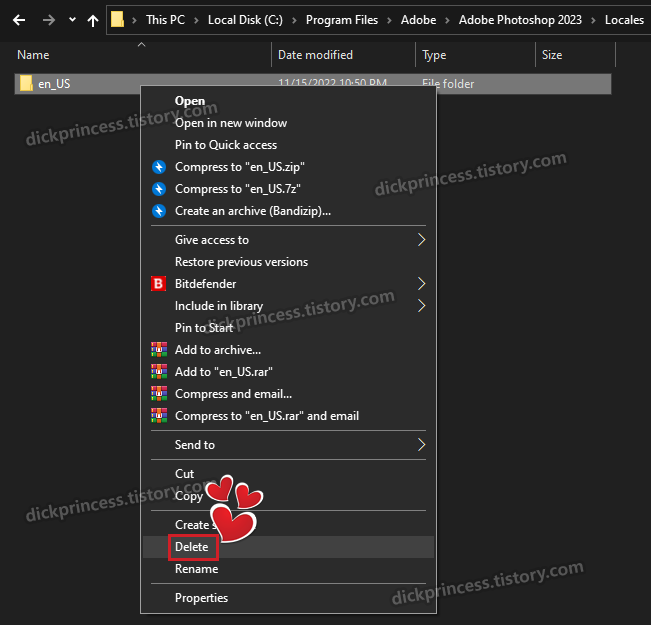Sort by Name column header
Screen dimensions: 651x625
coord(33,55)
